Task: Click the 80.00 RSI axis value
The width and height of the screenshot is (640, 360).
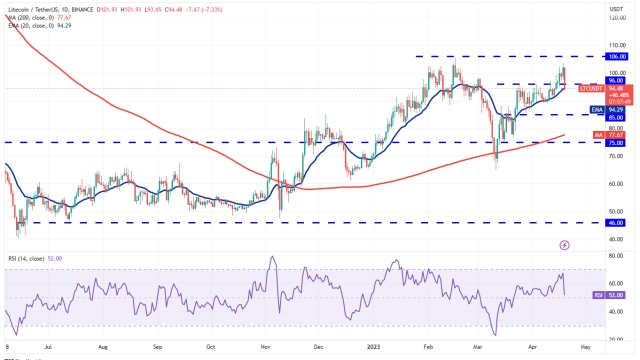Action: point(616,256)
